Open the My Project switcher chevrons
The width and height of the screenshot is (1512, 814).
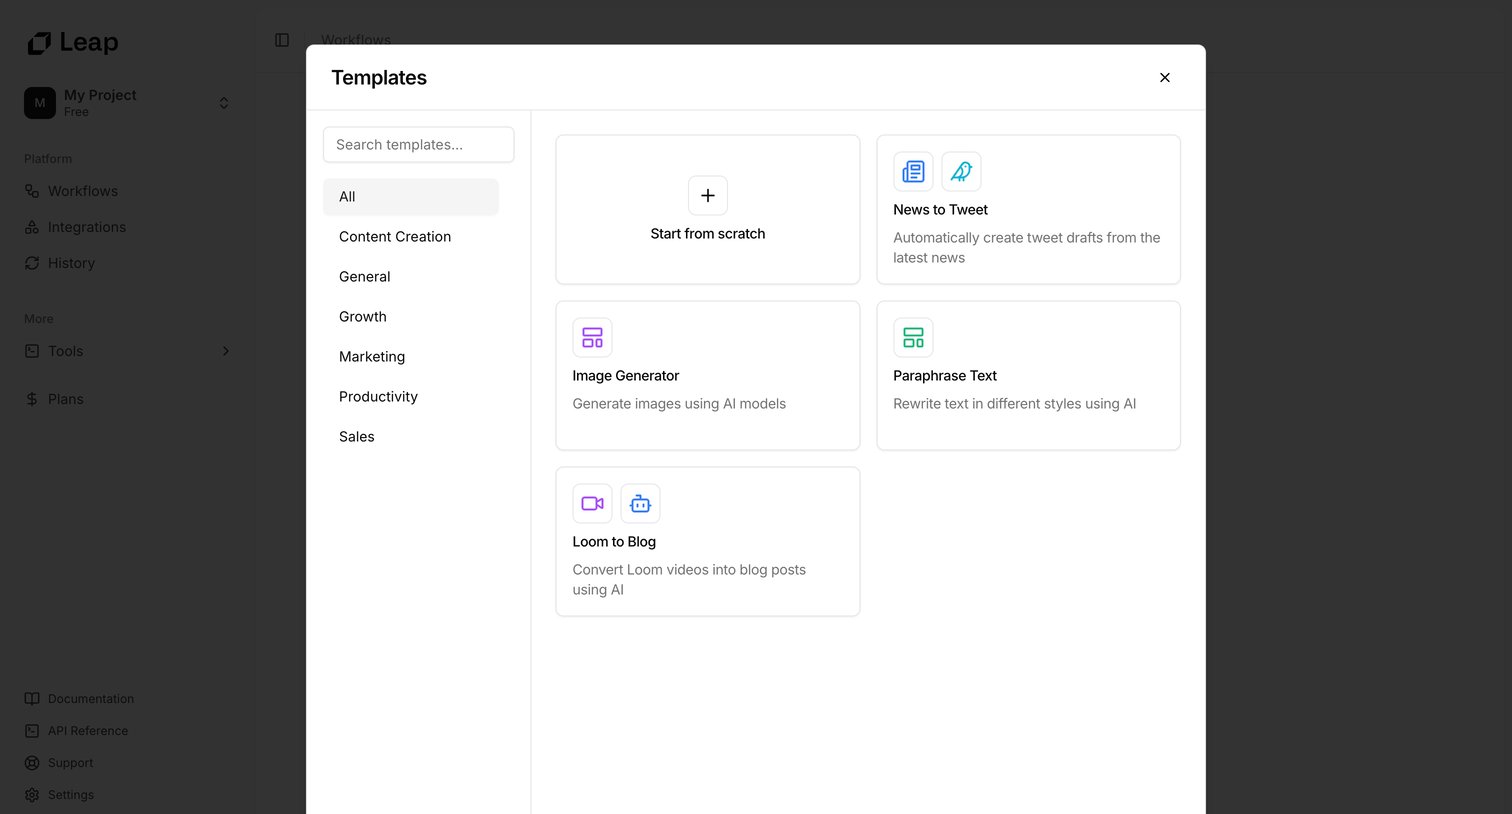[x=224, y=103]
